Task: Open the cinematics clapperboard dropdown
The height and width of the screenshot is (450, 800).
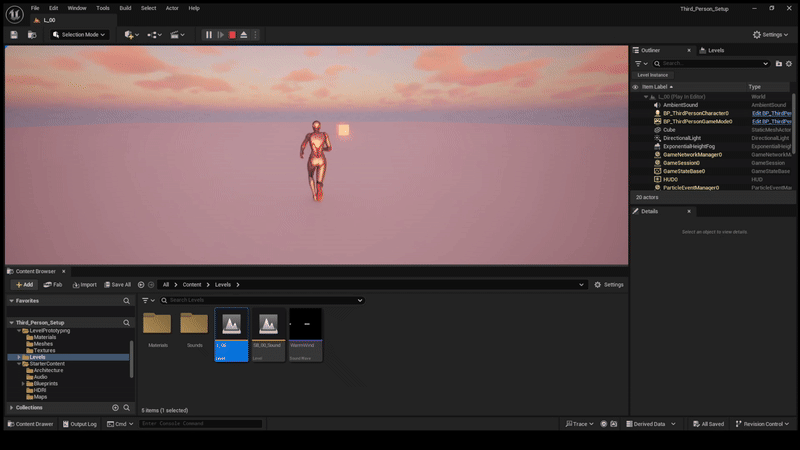Action: click(177, 35)
